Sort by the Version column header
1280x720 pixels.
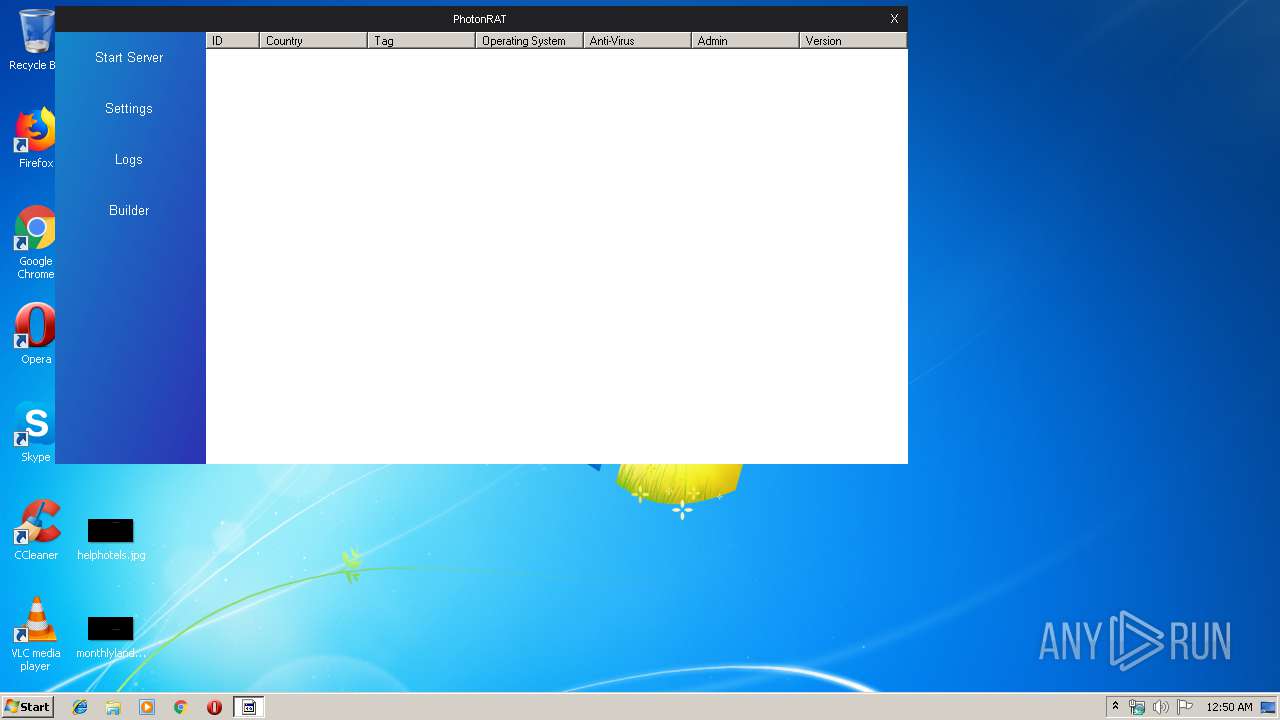pos(853,40)
